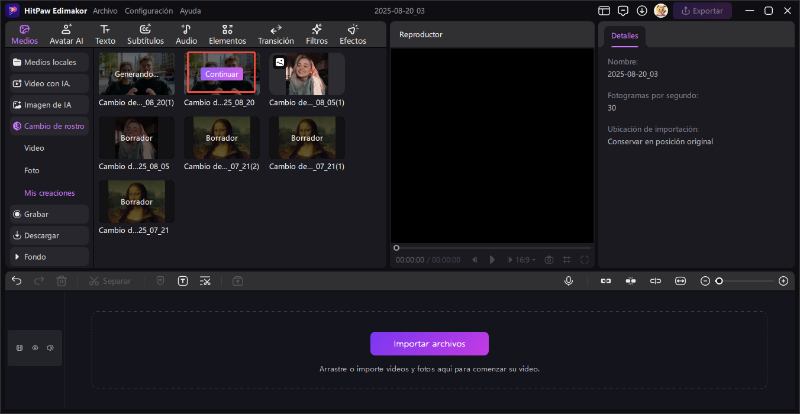The height and width of the screenshot is (414, 800).
Task: Take a snapshot with the camera icon
Action: 549,260
